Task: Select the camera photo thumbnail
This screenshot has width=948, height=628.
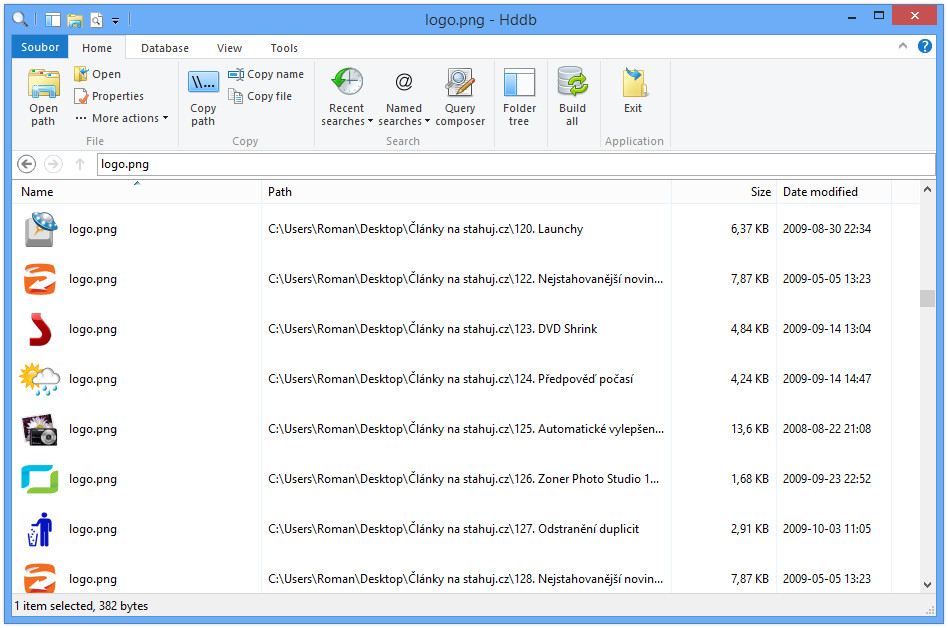Action: [40, 429]
